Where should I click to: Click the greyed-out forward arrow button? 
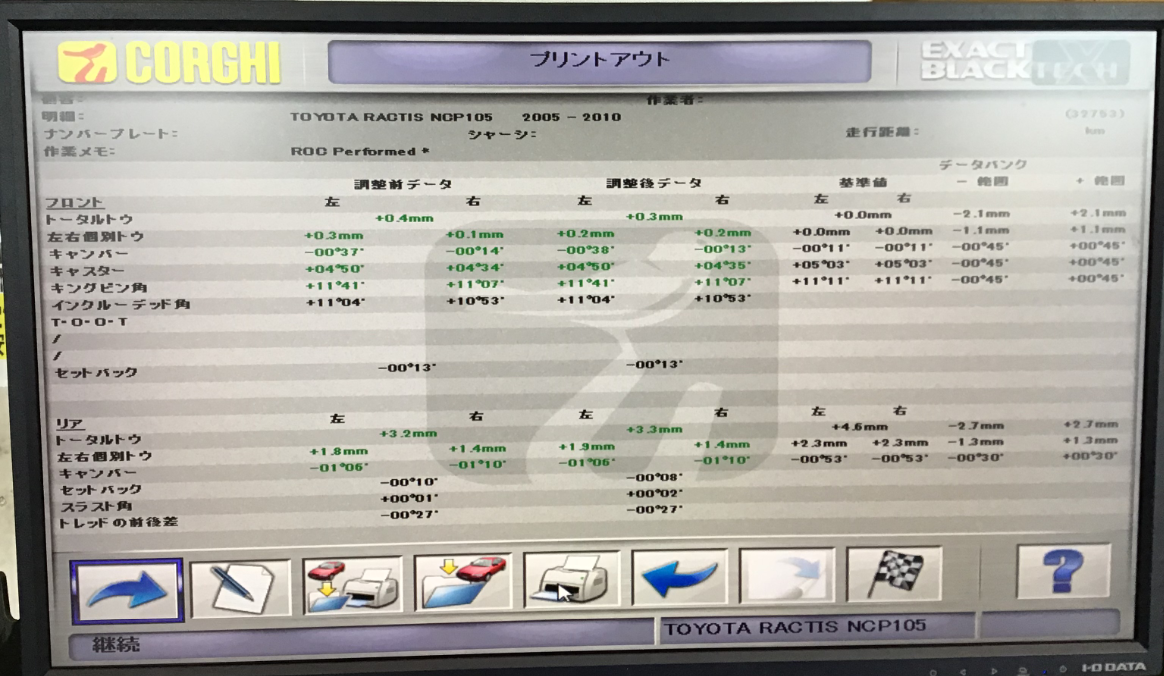[x=787, y=576]
